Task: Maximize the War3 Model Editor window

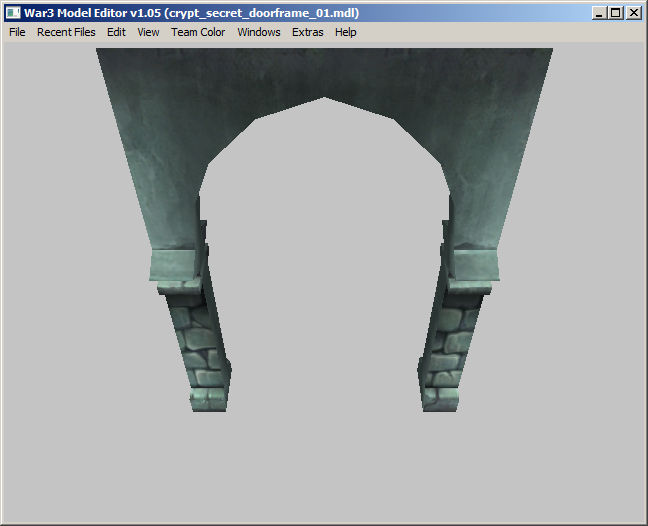Action: tap(615, 13)
